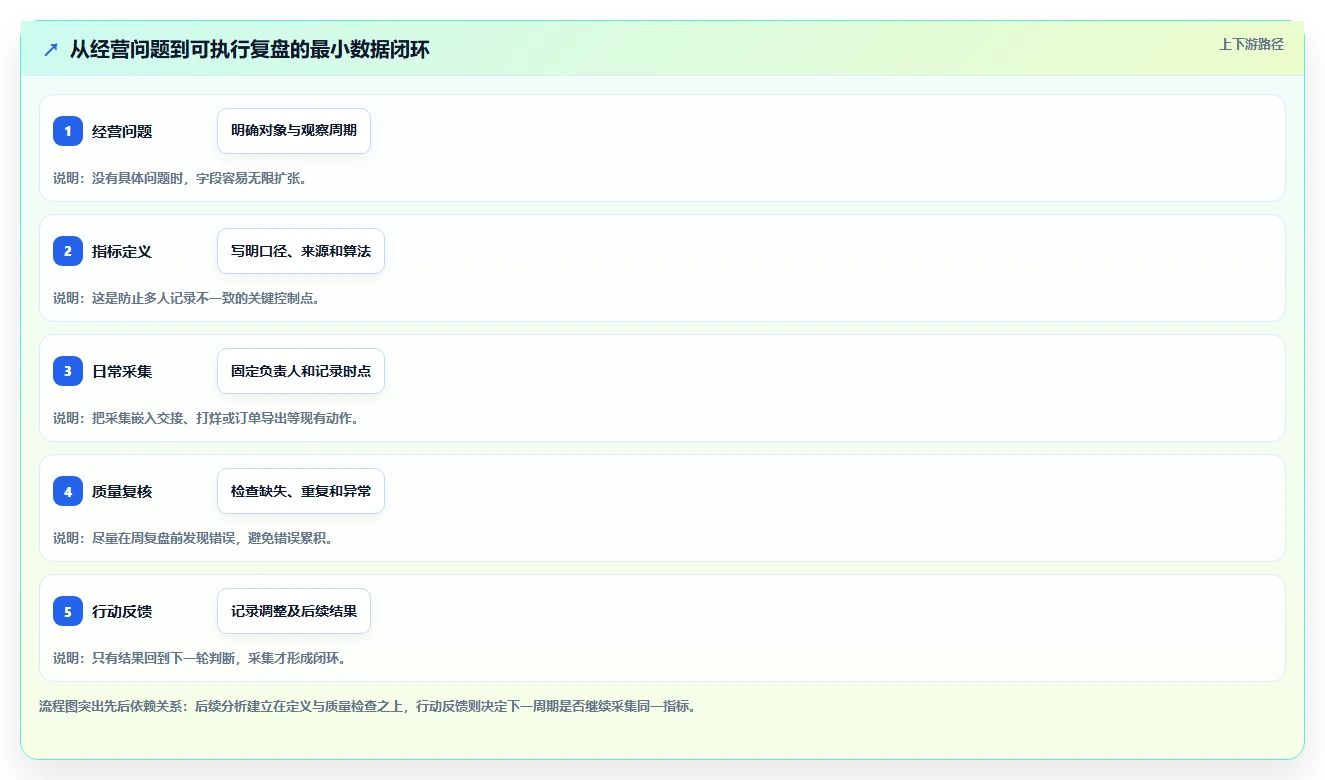Click the step number 1 badge
The height and width of the screenshot is (780, 1325).
[x=68, y=131]
